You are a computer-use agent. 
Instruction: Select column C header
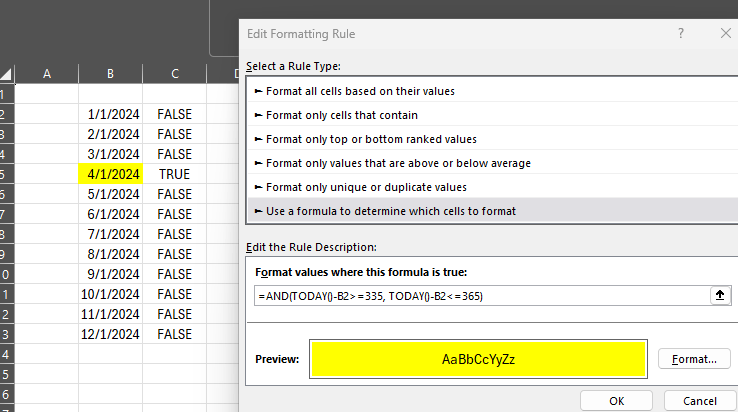175,74
